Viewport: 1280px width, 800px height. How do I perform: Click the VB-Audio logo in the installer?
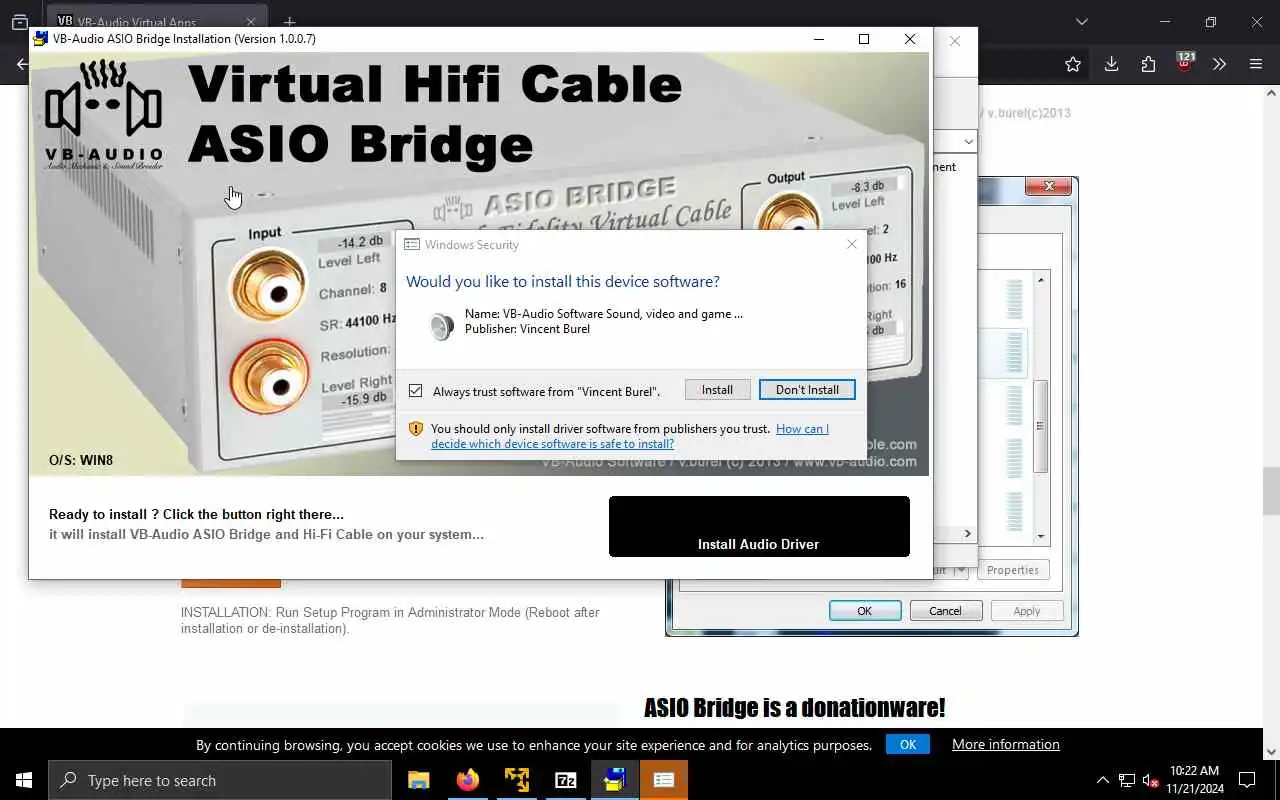tap(104, 114)
